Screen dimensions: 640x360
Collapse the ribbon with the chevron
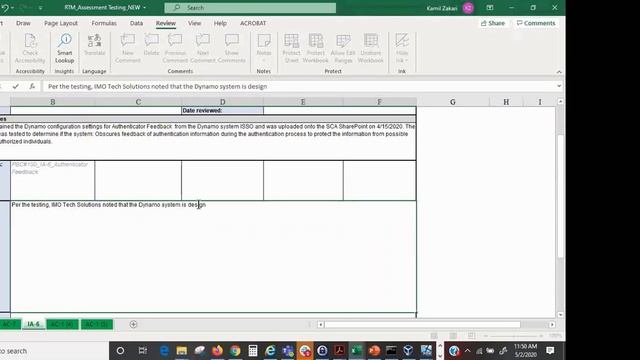[559, 72]
